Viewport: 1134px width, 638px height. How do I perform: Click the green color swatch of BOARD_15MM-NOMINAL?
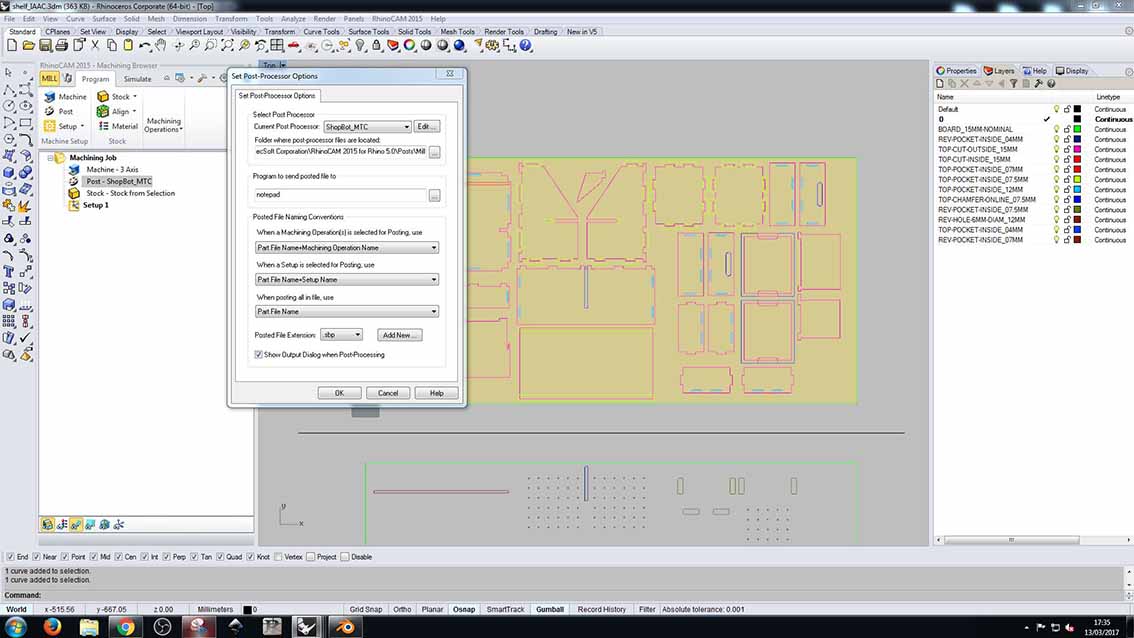(x=1077, y=129)
